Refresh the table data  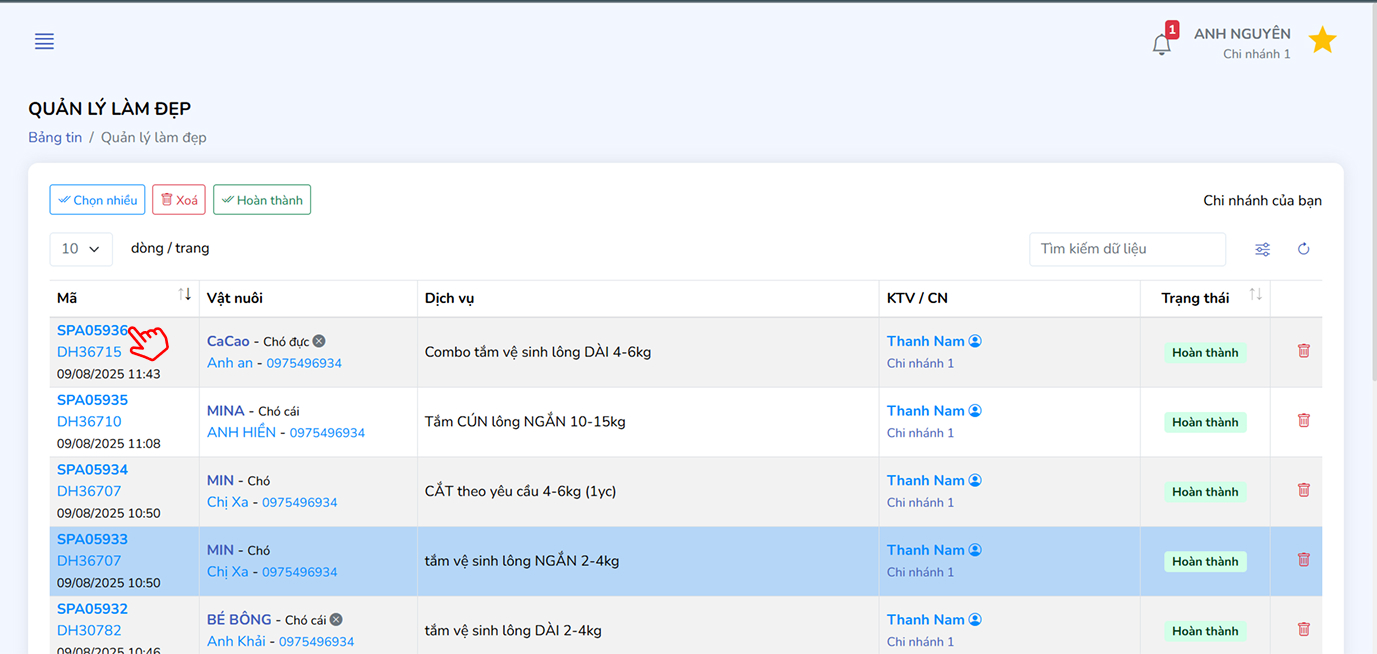(x=1303, y=249)
